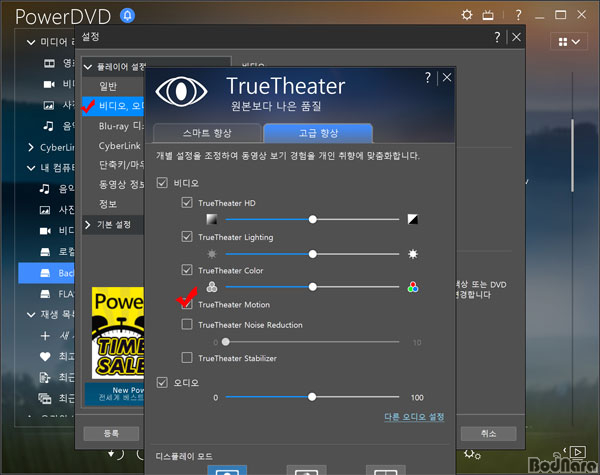The height and width of the screenshot is (475, 600).
Task: Click grayscale circles icon of TrueTheater Color
Action: tap(212, 287)
